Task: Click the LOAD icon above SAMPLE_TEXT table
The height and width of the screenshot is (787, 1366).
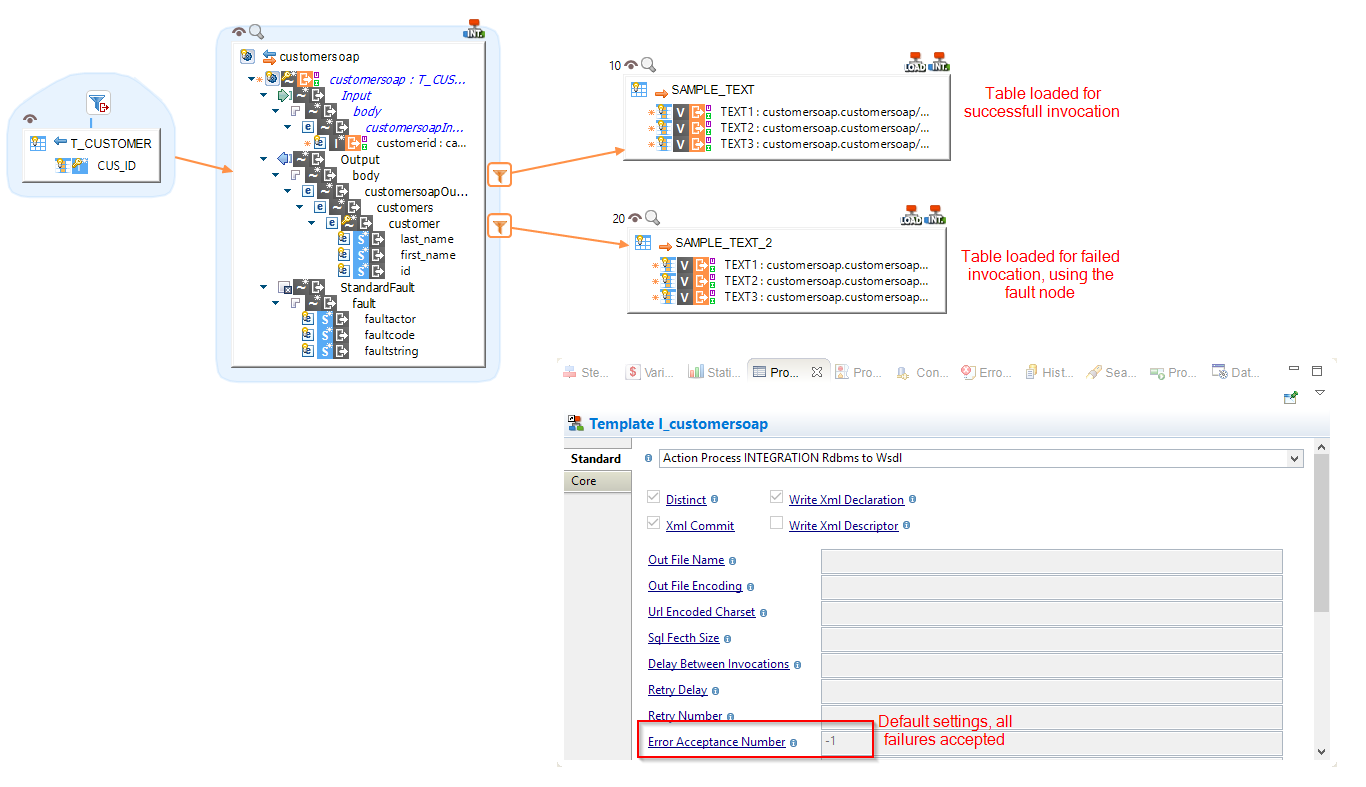Action: click(x=913, y=62)
